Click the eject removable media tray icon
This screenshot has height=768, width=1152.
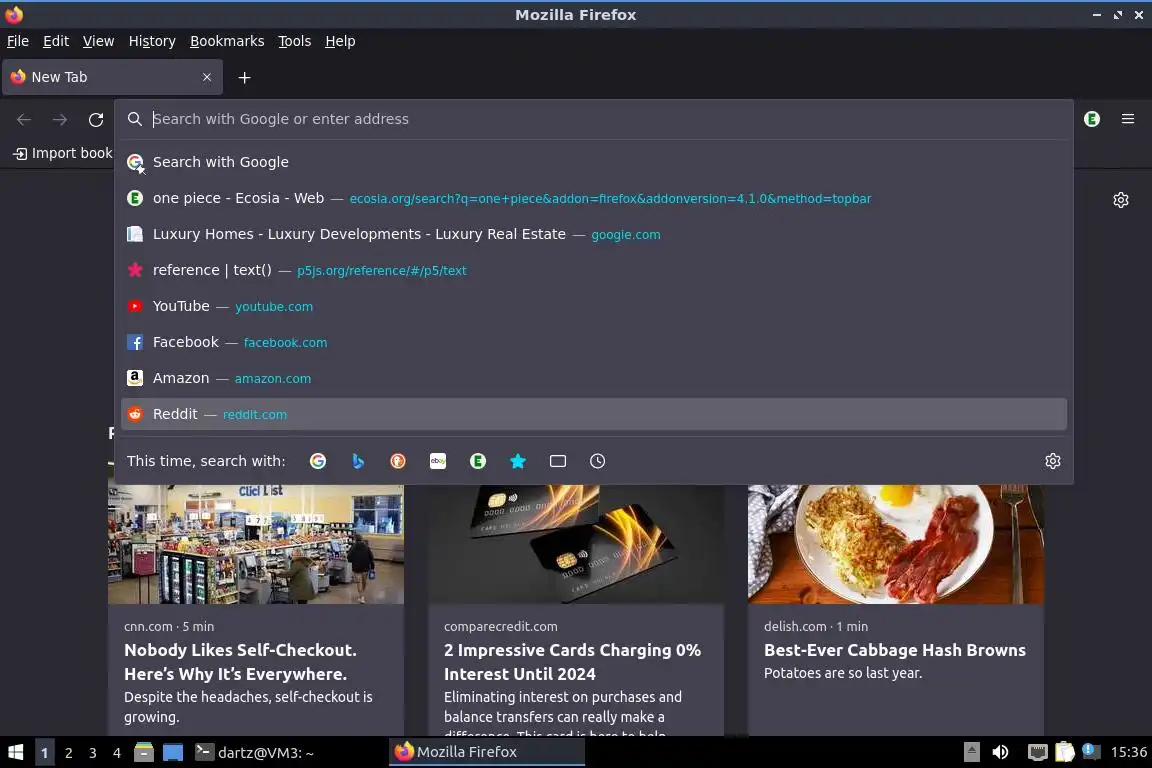click(x=971, y=752)
